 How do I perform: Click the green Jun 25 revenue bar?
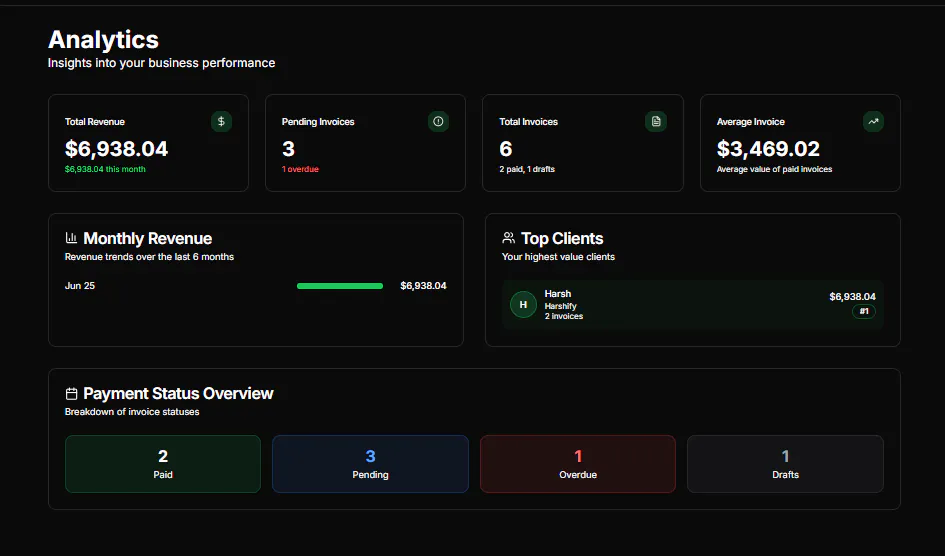pos(340,286)
